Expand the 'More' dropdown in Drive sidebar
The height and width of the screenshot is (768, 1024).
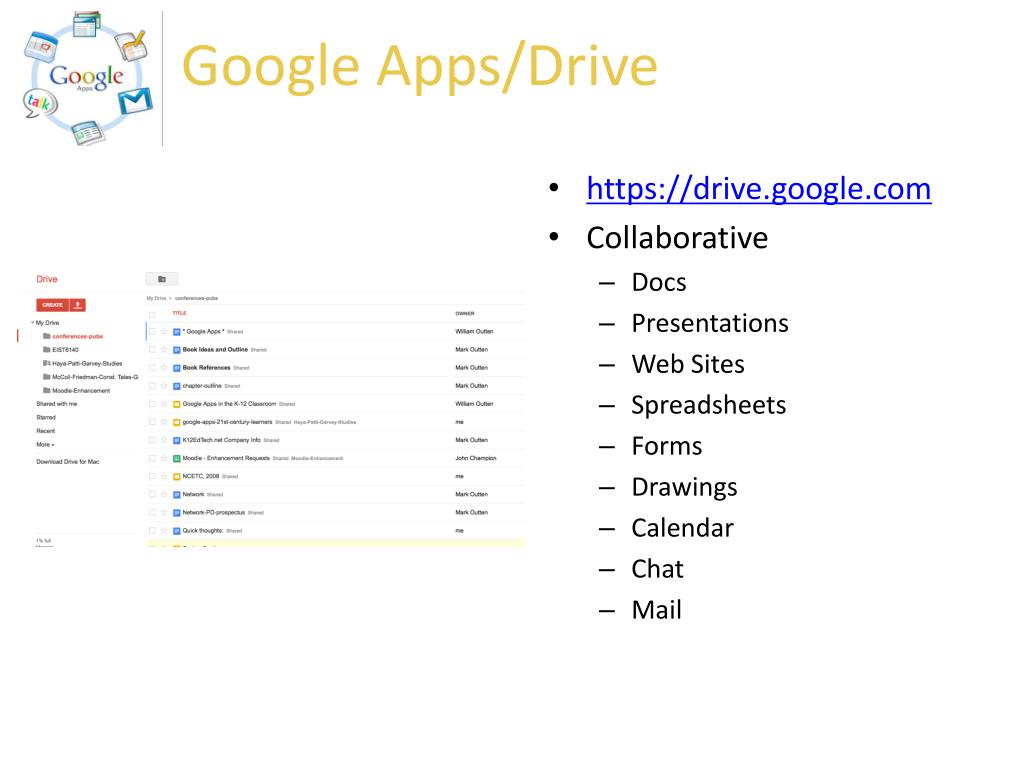point(45,445)
